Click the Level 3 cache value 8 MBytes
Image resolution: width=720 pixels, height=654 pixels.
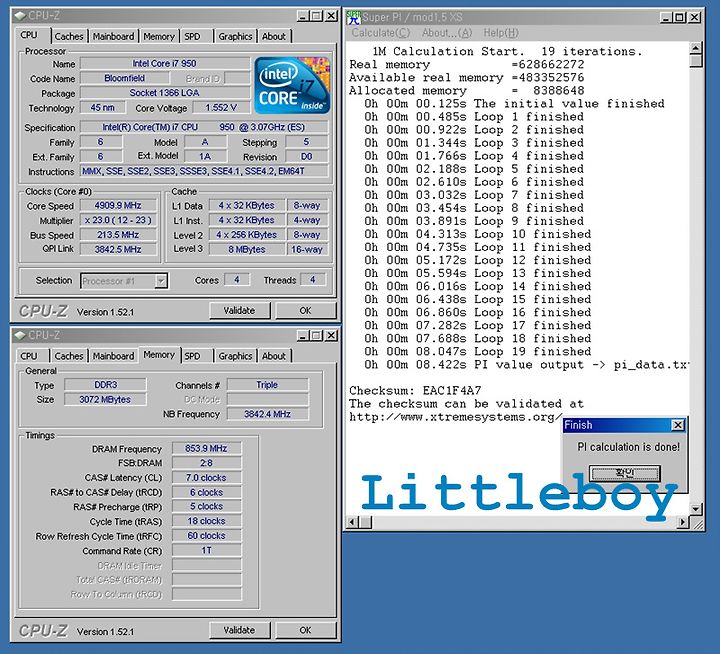coord(247,249)
